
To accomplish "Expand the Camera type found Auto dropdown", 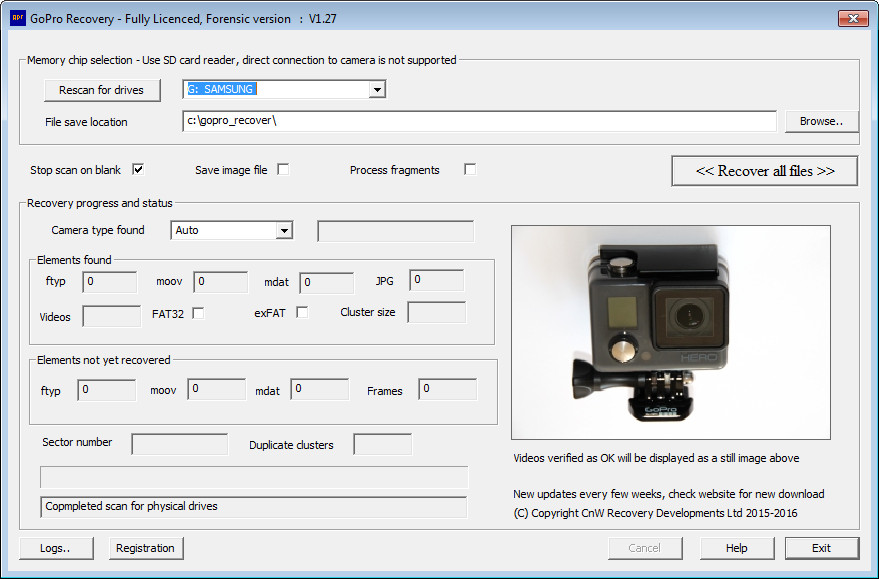I will click(x=285, y=230).
